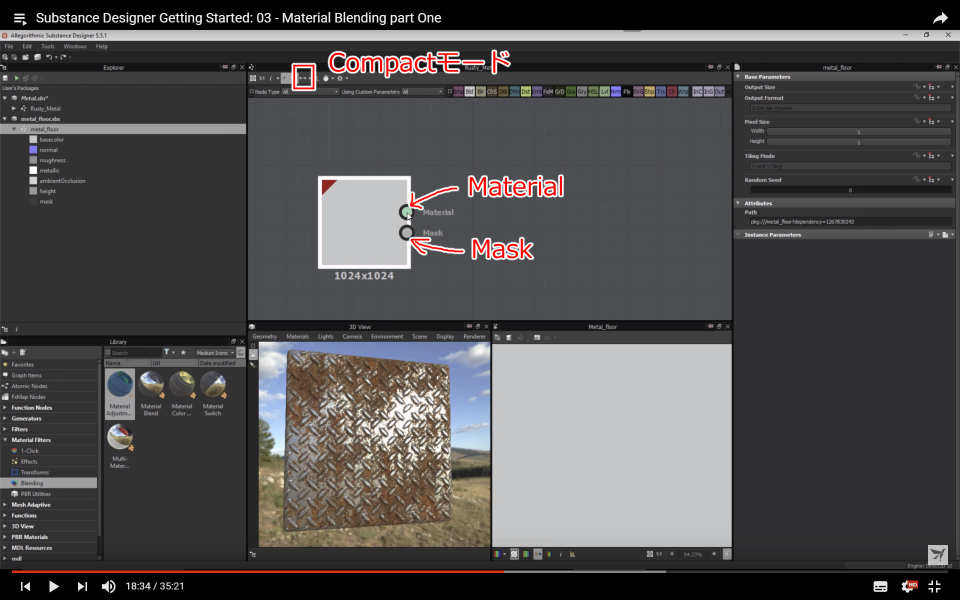Click the library favorites star filter

pos(183,353)
